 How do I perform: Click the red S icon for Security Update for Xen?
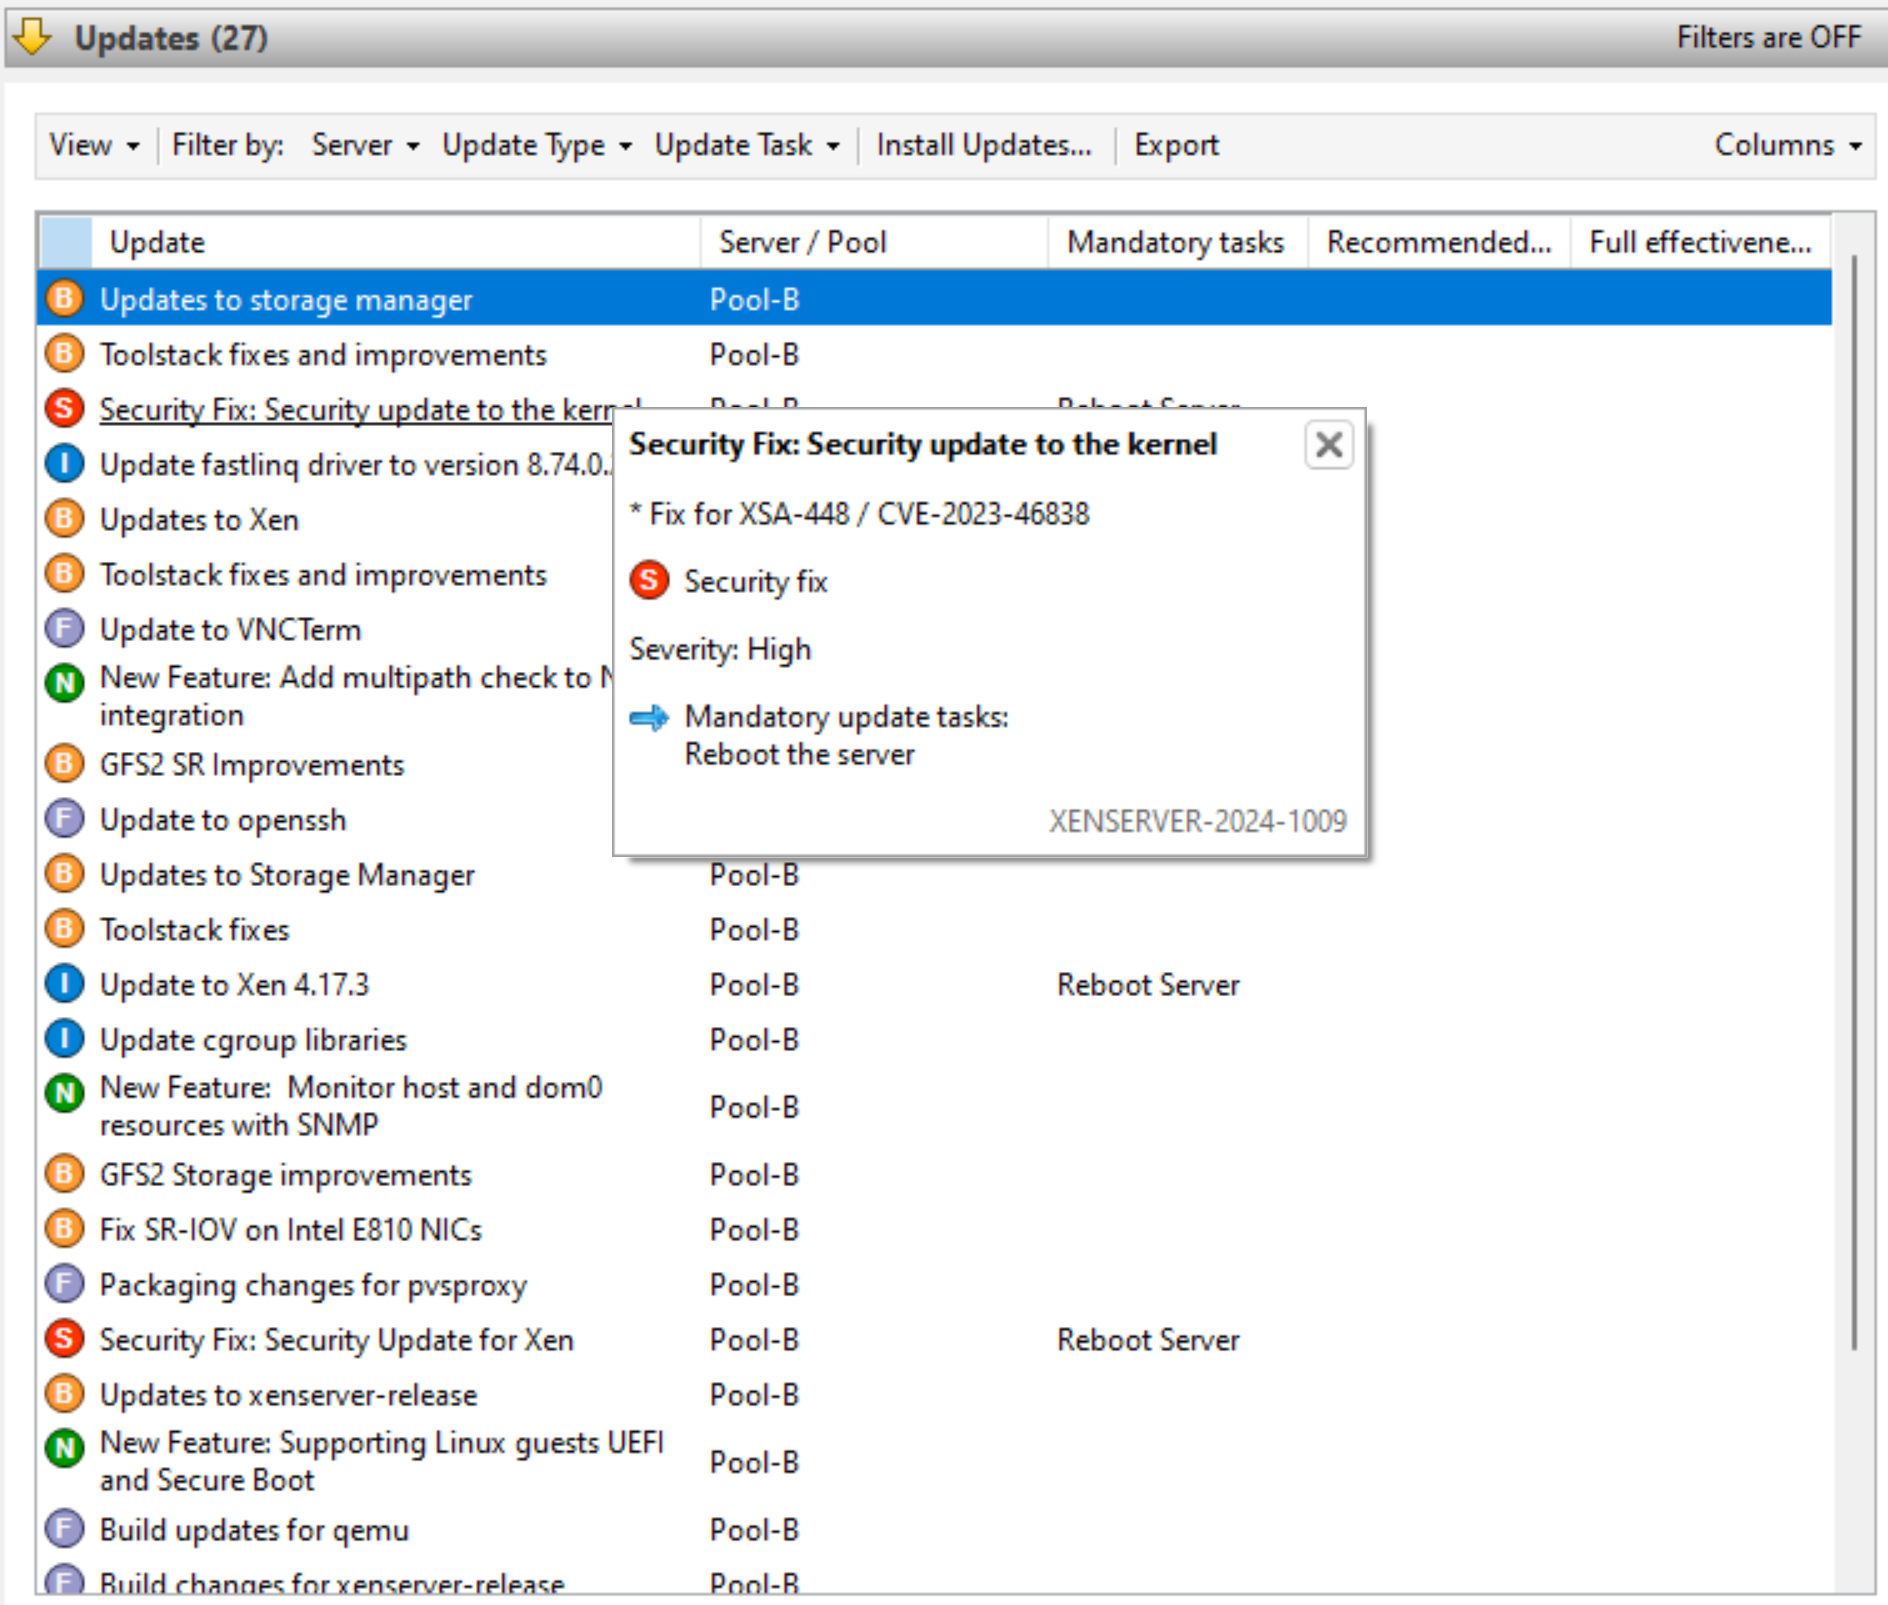(x=64, y=1338)
